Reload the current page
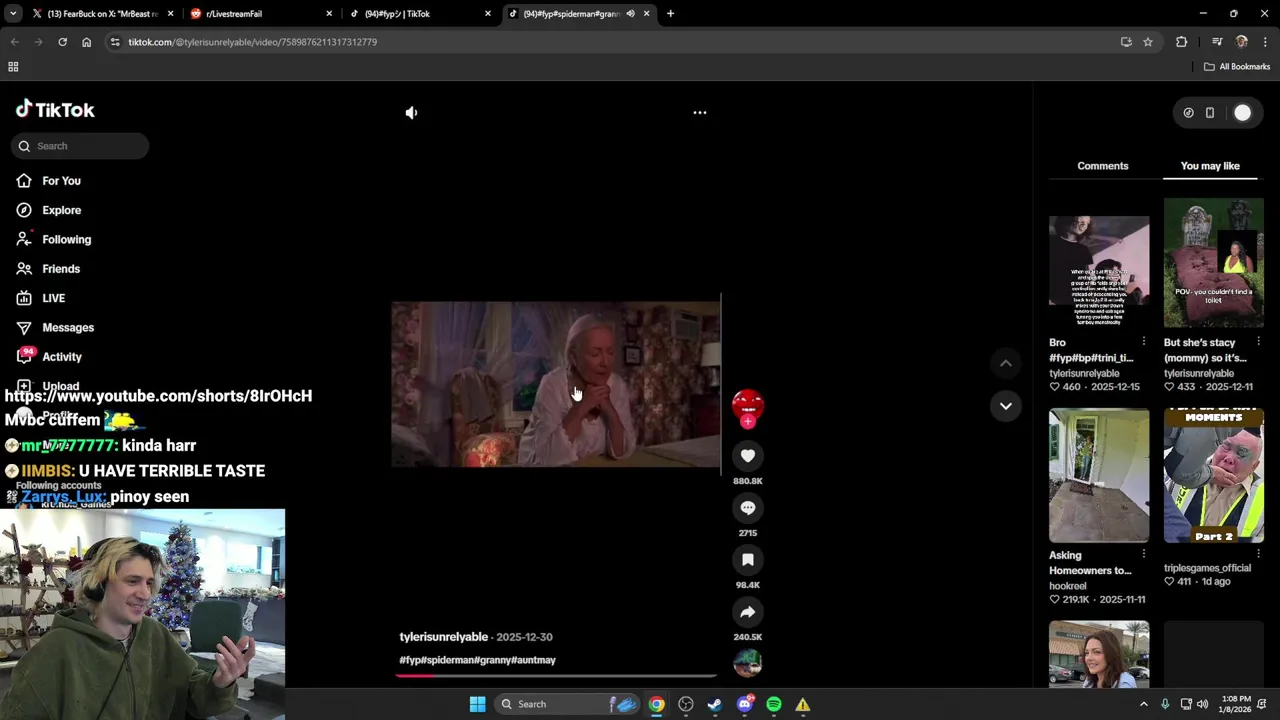The image size is (1280, 720). (62, 42)
